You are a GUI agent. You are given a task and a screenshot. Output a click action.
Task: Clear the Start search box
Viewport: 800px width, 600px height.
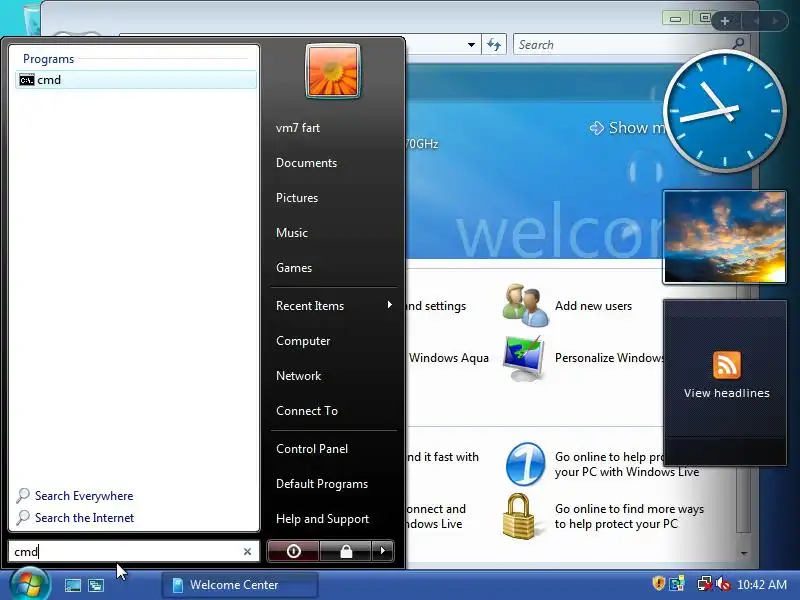247,552
